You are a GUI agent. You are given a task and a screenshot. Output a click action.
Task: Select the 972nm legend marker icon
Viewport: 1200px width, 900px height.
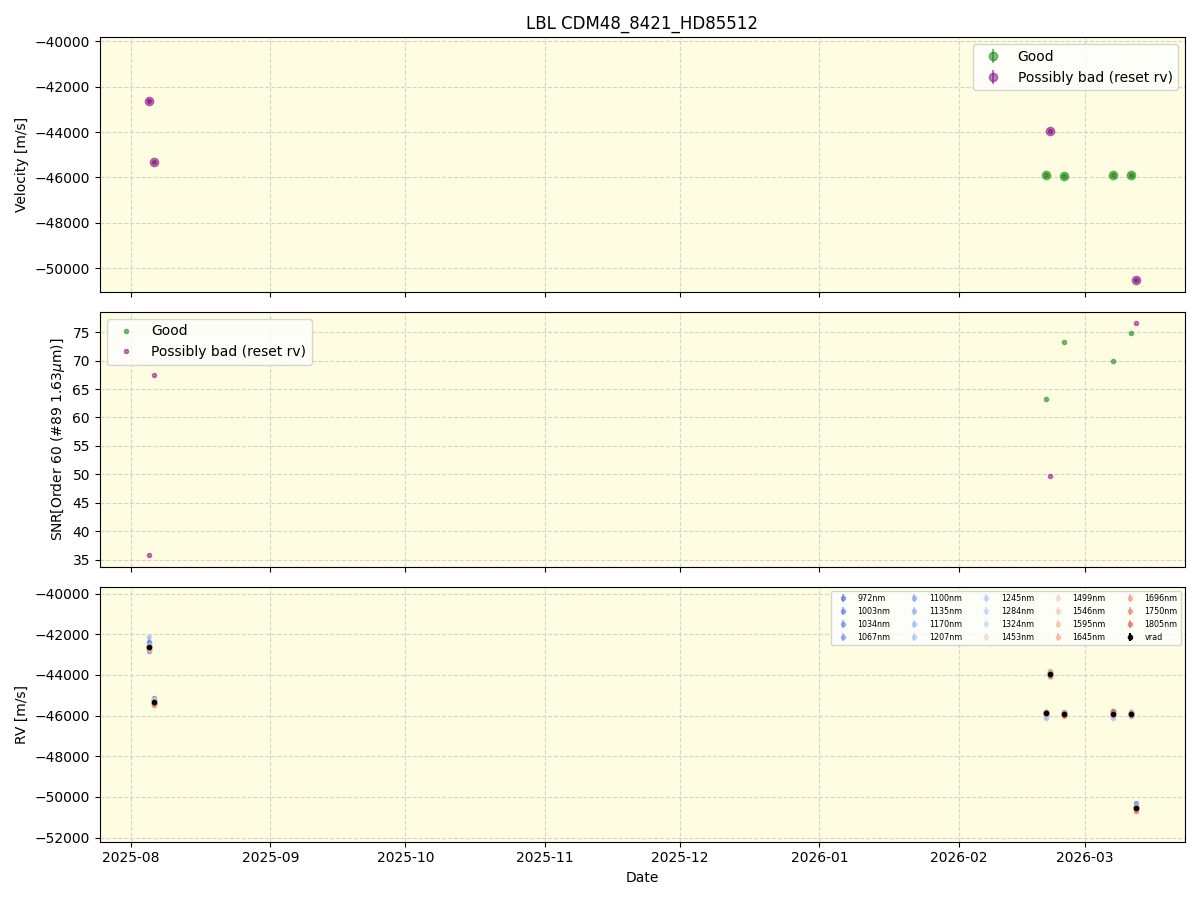(843, 598)
